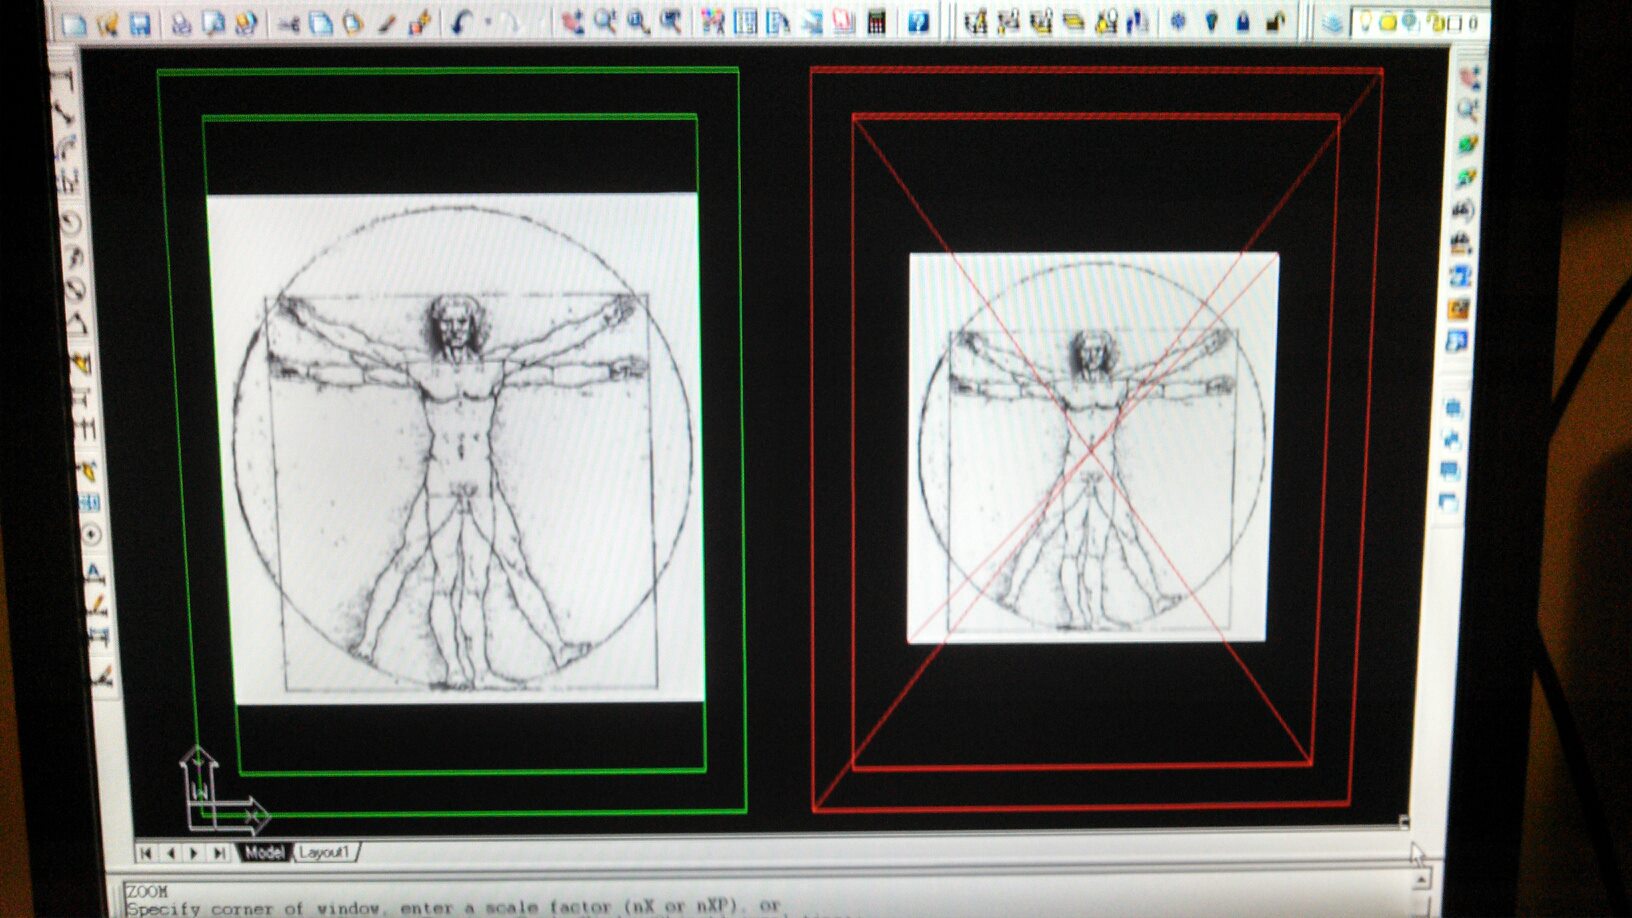This screenshot has width=1632, height=918.
Task: Toggle the layer on/off lightbulb icon
Action: (x=1365, y=21)
